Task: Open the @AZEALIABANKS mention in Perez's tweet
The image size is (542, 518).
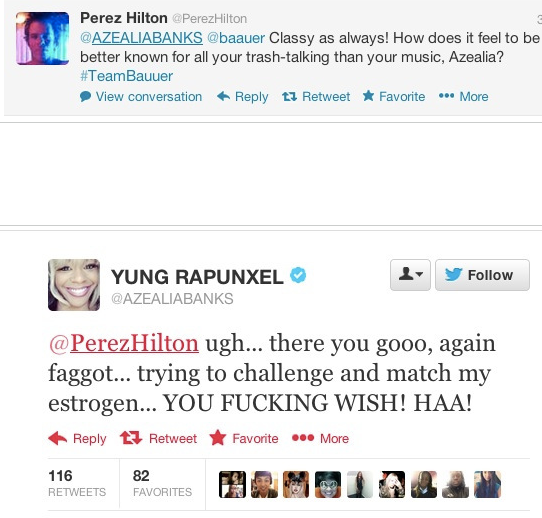Action: pyautogui.click(x=141, y=38)
